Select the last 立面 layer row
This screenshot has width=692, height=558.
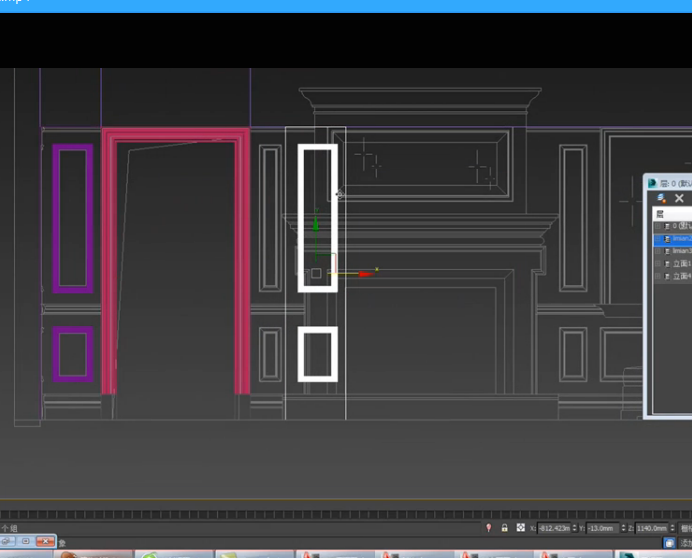coord(680,277)
